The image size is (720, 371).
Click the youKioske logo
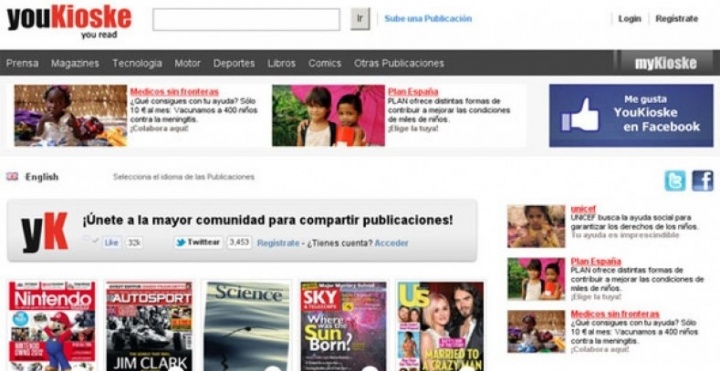[69, 22]
